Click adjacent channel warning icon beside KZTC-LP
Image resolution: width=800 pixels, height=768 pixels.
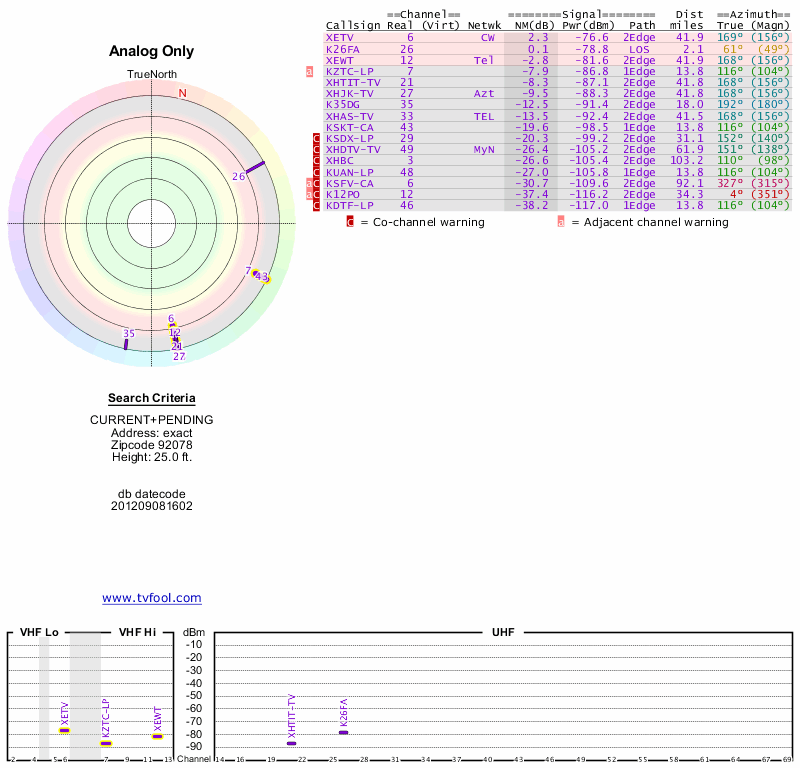coord(310,72)
